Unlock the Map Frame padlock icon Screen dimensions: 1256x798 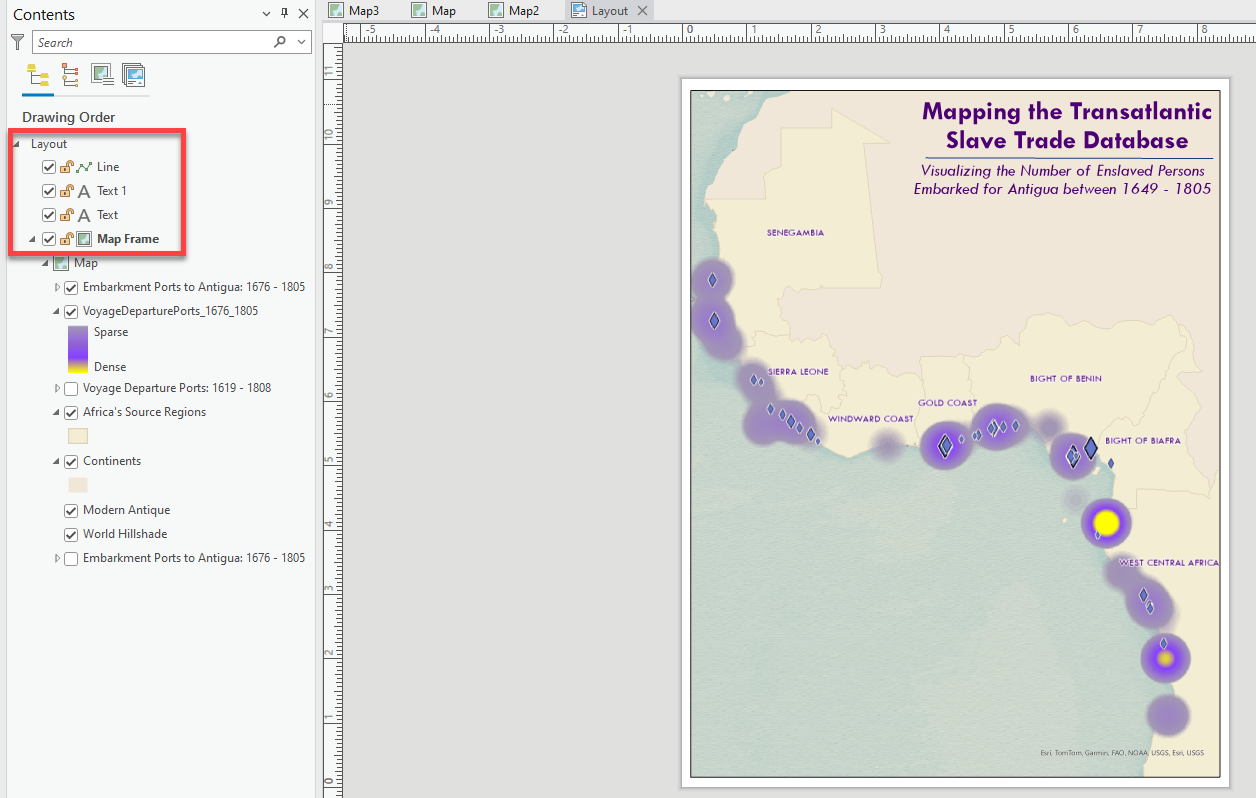pos(66,239)
